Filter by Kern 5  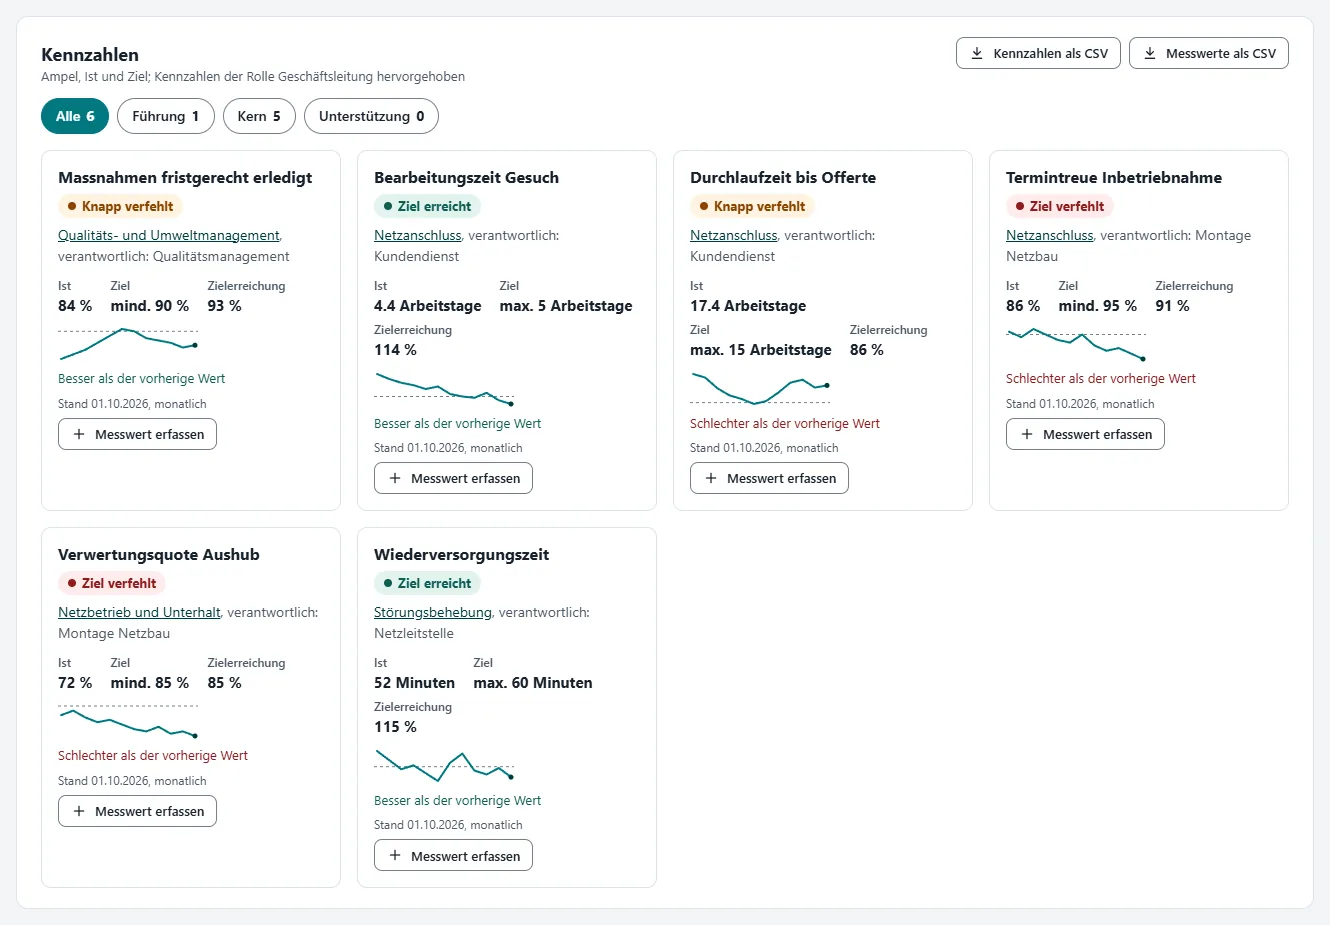point(259,116)
